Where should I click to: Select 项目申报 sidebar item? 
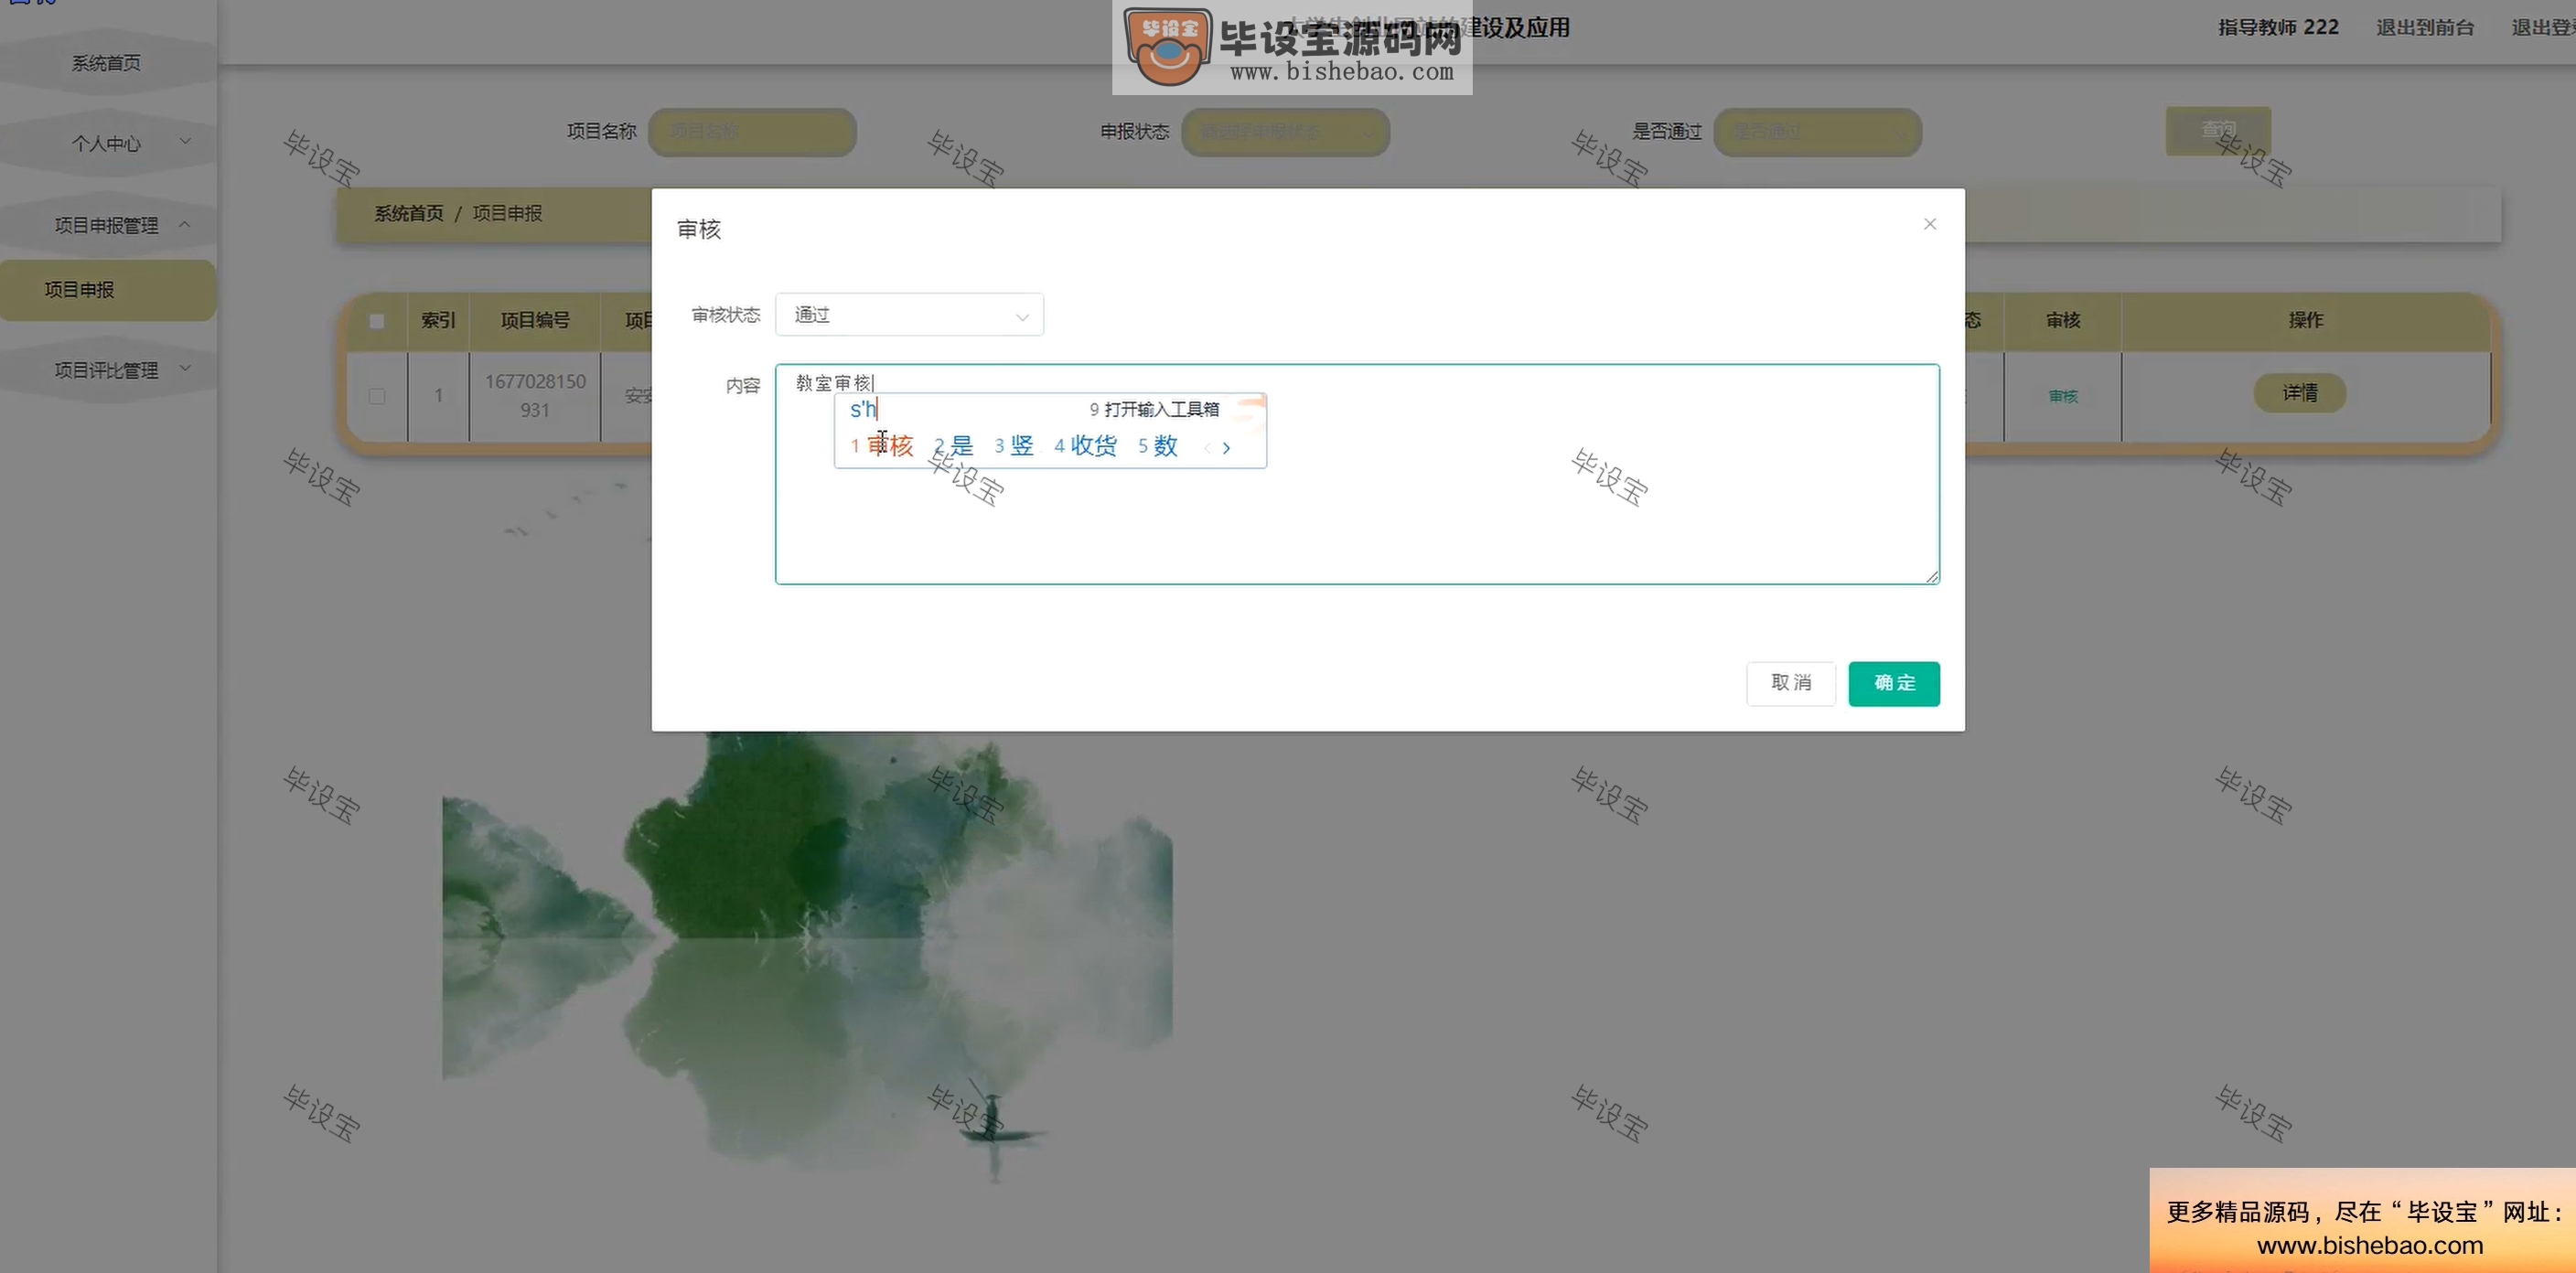(106, 290)
